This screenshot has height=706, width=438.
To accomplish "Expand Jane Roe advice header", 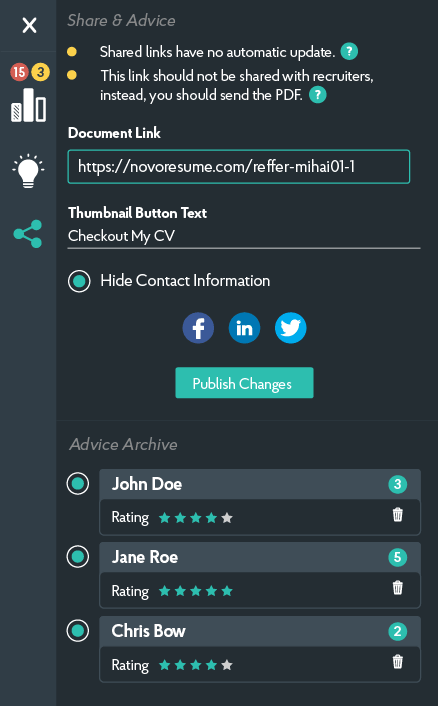I will [x=260, y=557].
